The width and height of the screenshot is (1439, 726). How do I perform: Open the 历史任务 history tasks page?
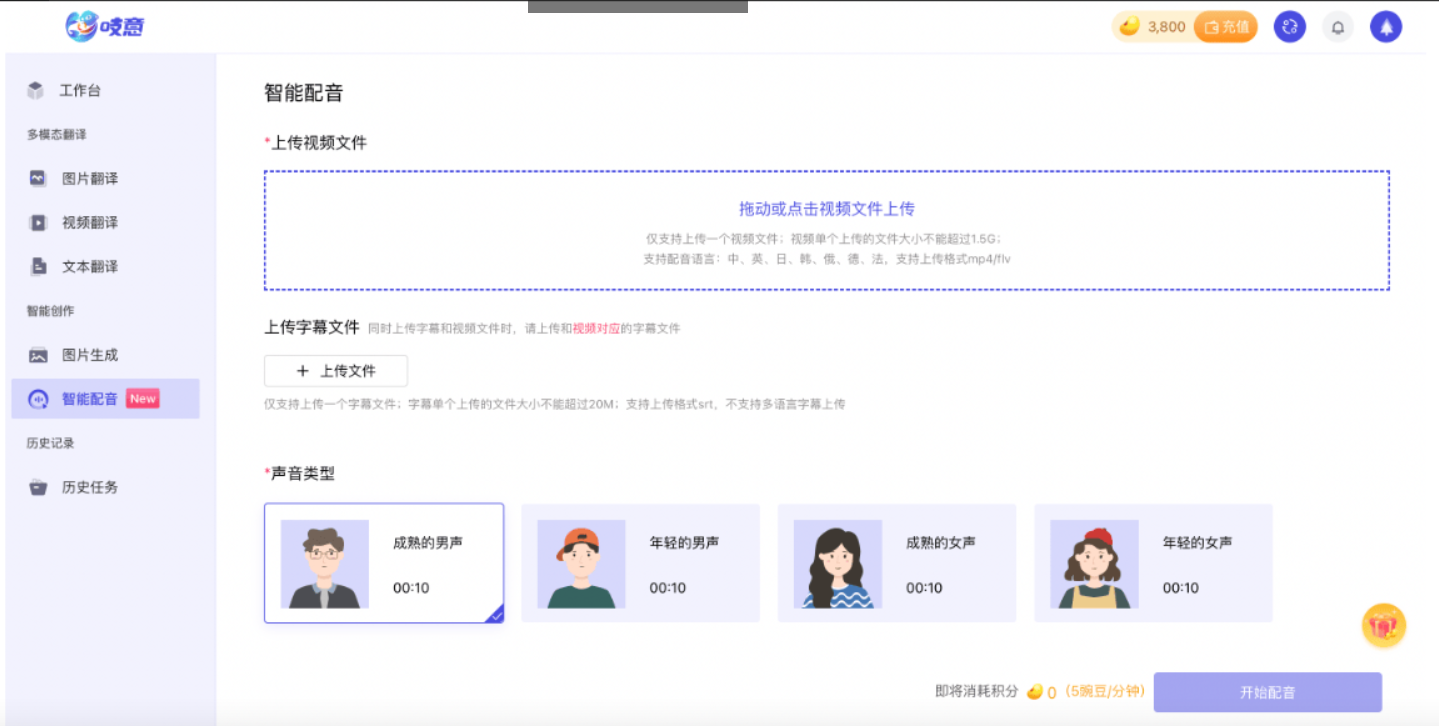coord(89,487)
